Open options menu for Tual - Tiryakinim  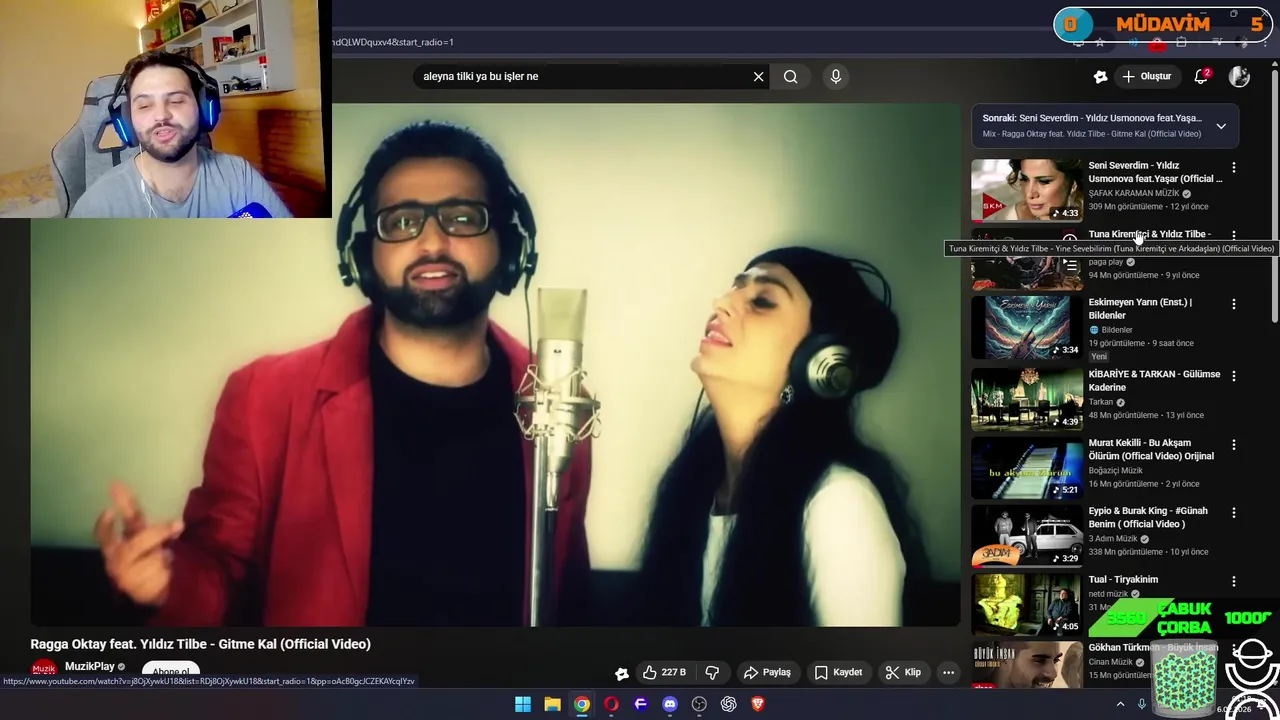(1233, 581)
